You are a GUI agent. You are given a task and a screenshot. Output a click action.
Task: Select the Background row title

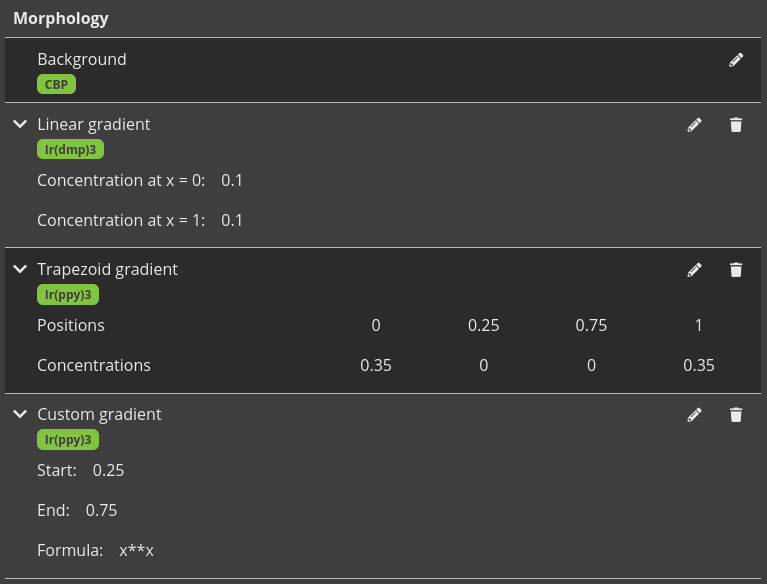click(82, 60)
